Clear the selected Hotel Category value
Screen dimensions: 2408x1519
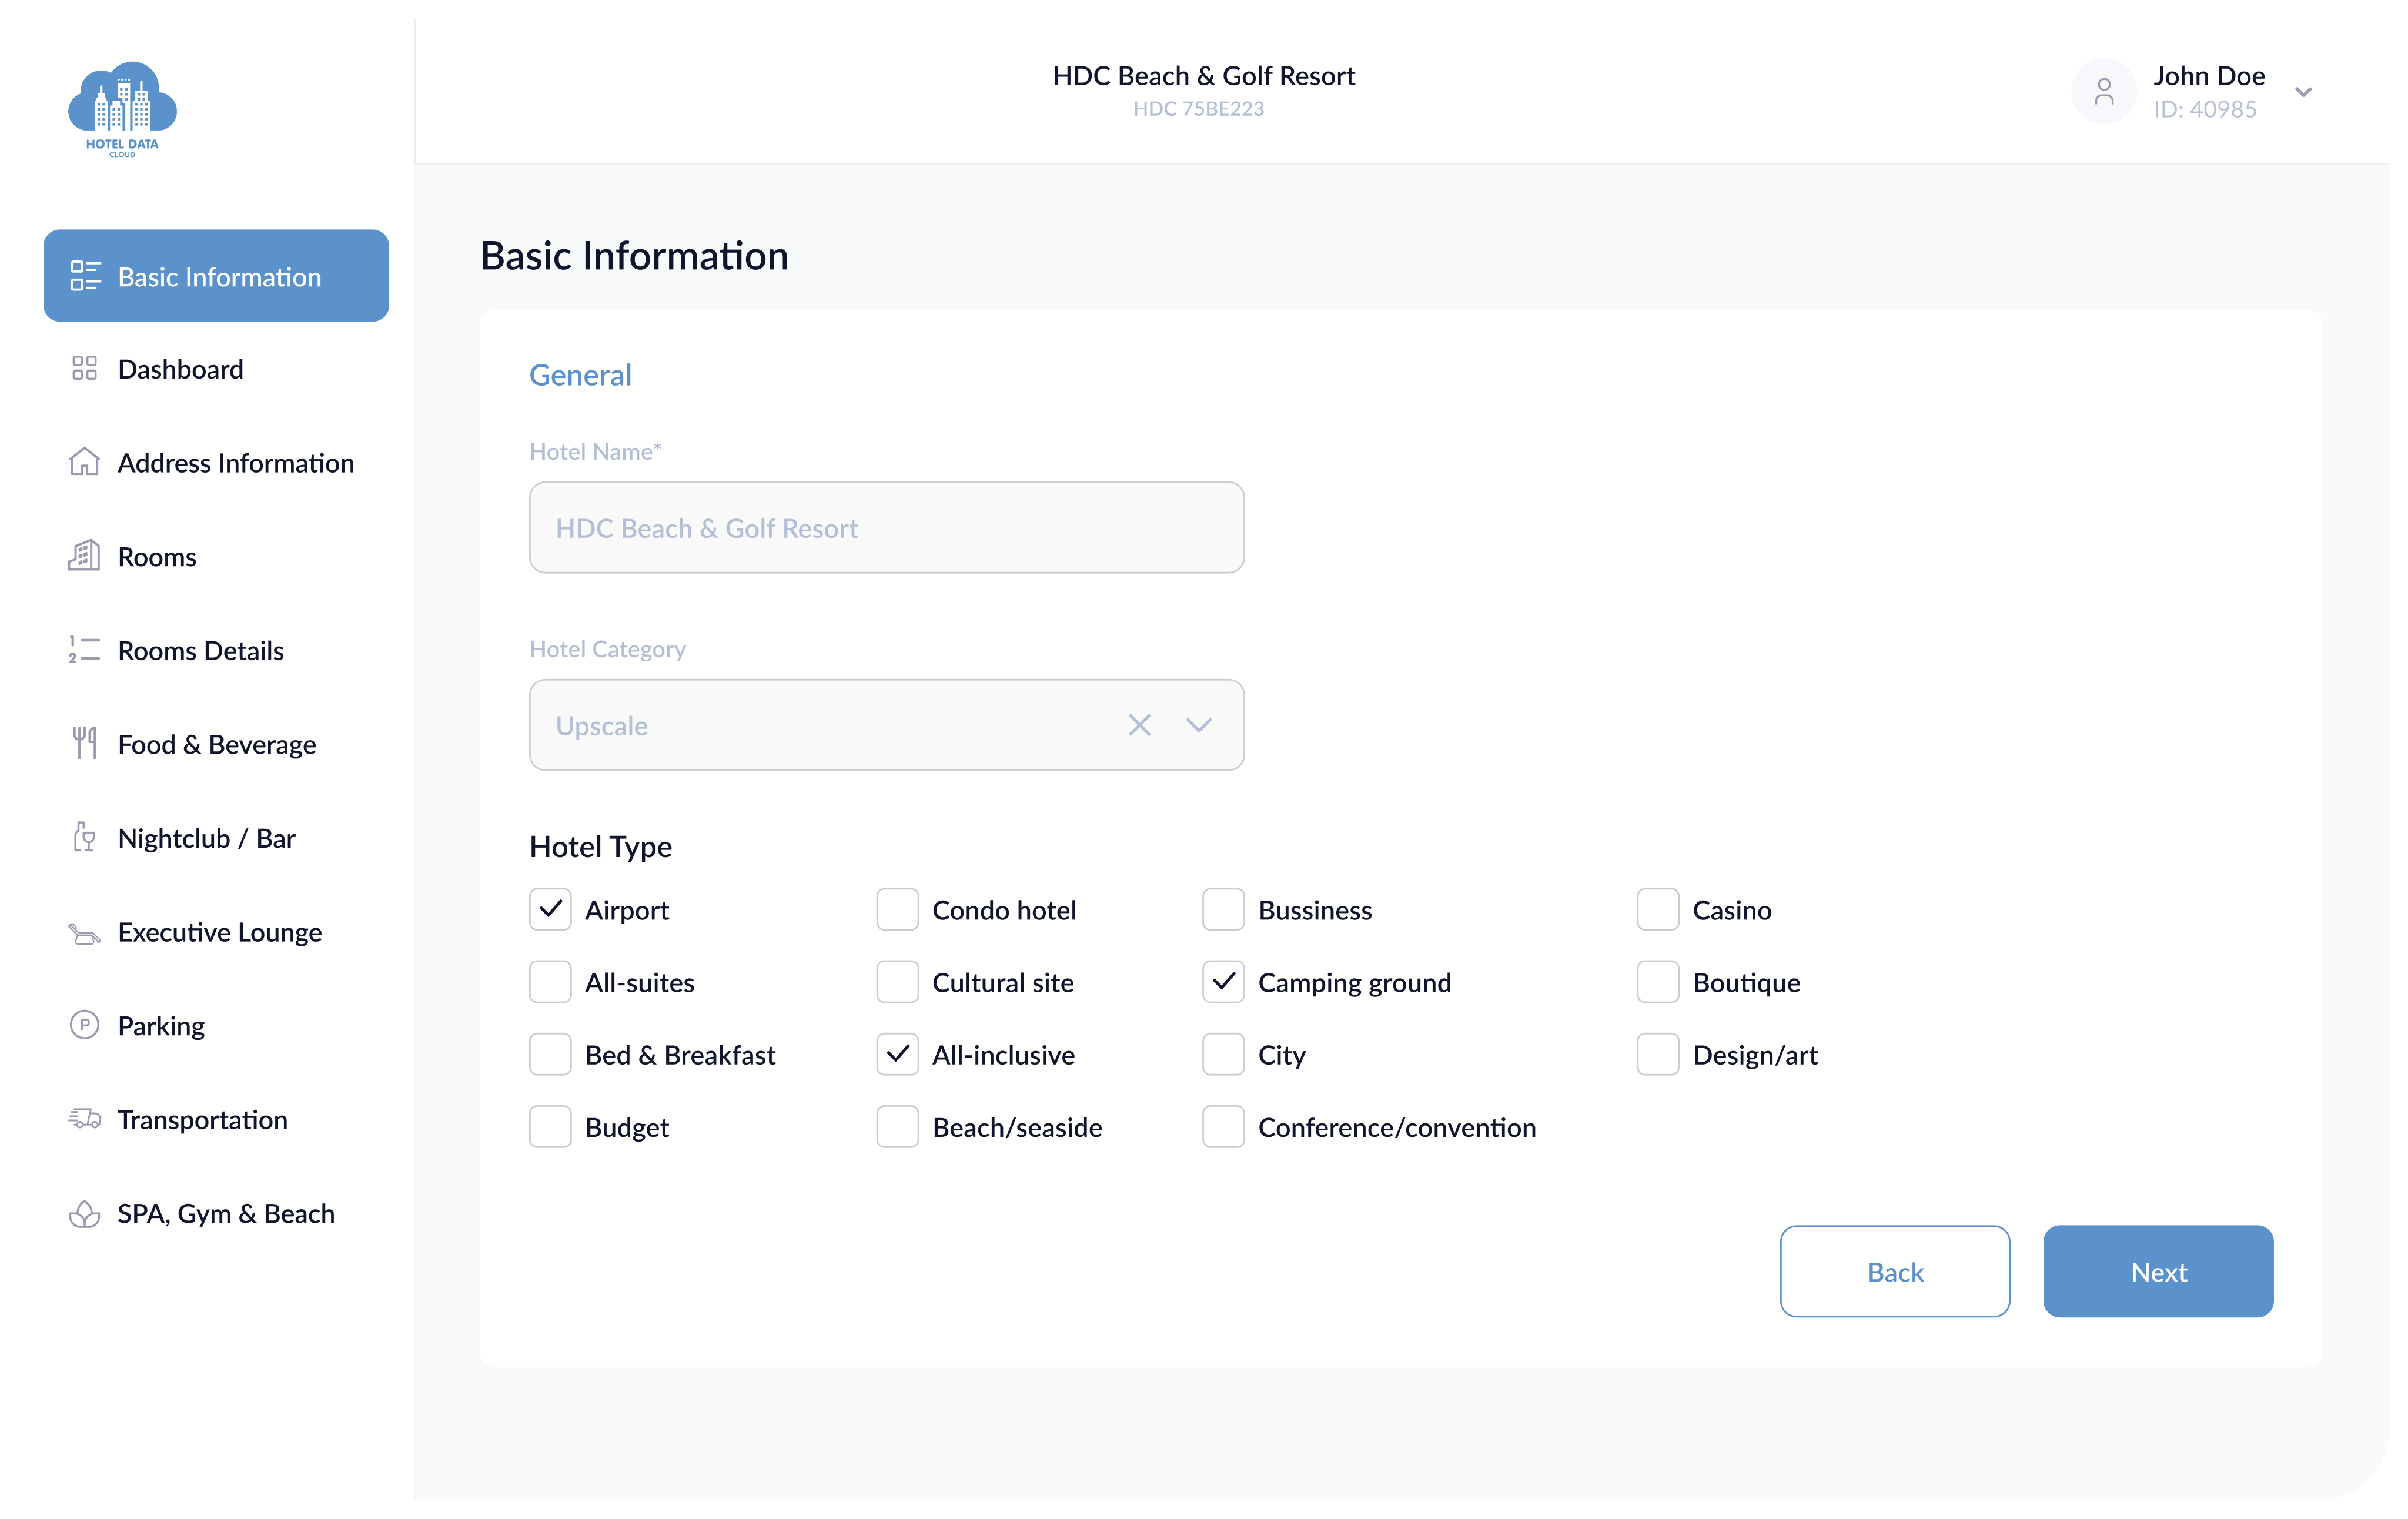(1139, 724)
